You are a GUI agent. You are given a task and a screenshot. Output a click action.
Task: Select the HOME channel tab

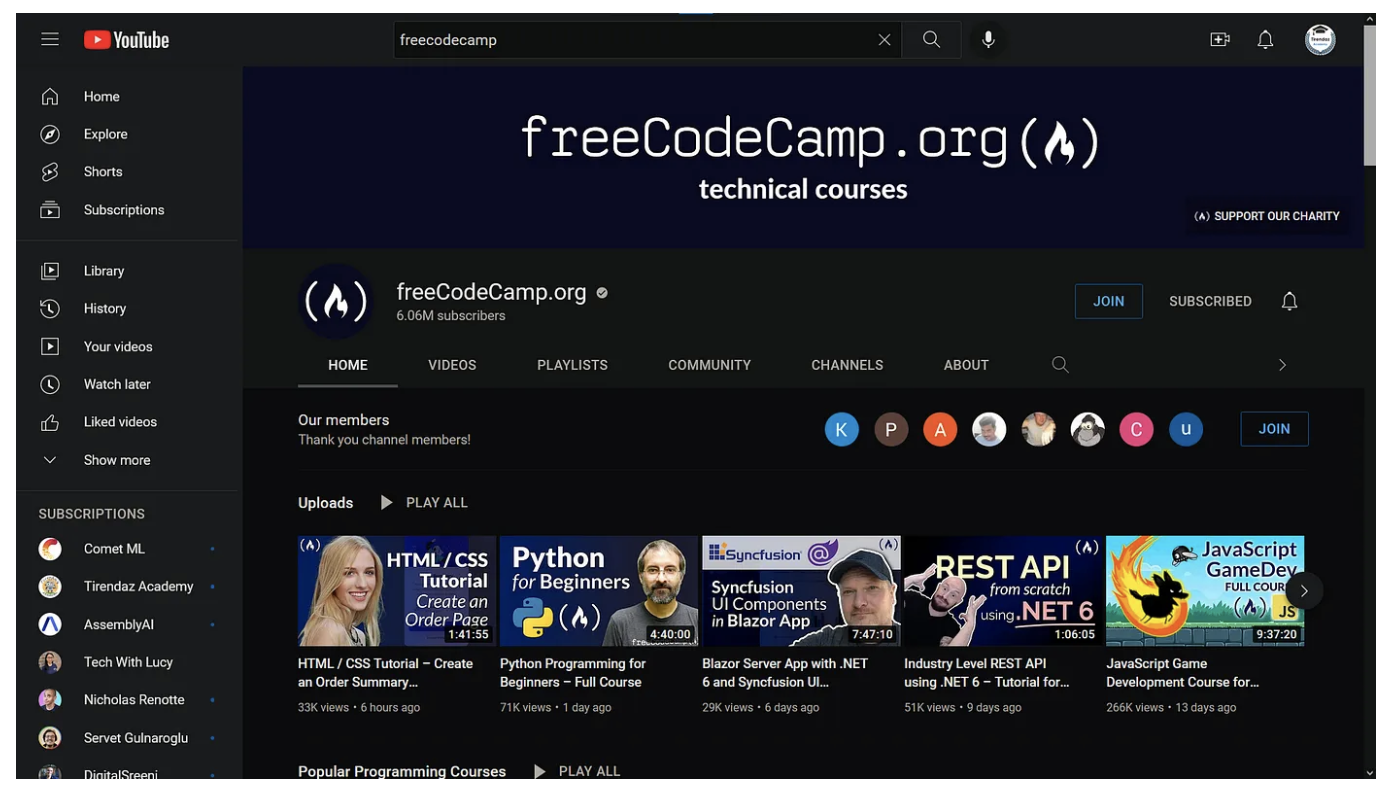pos(348,365)
